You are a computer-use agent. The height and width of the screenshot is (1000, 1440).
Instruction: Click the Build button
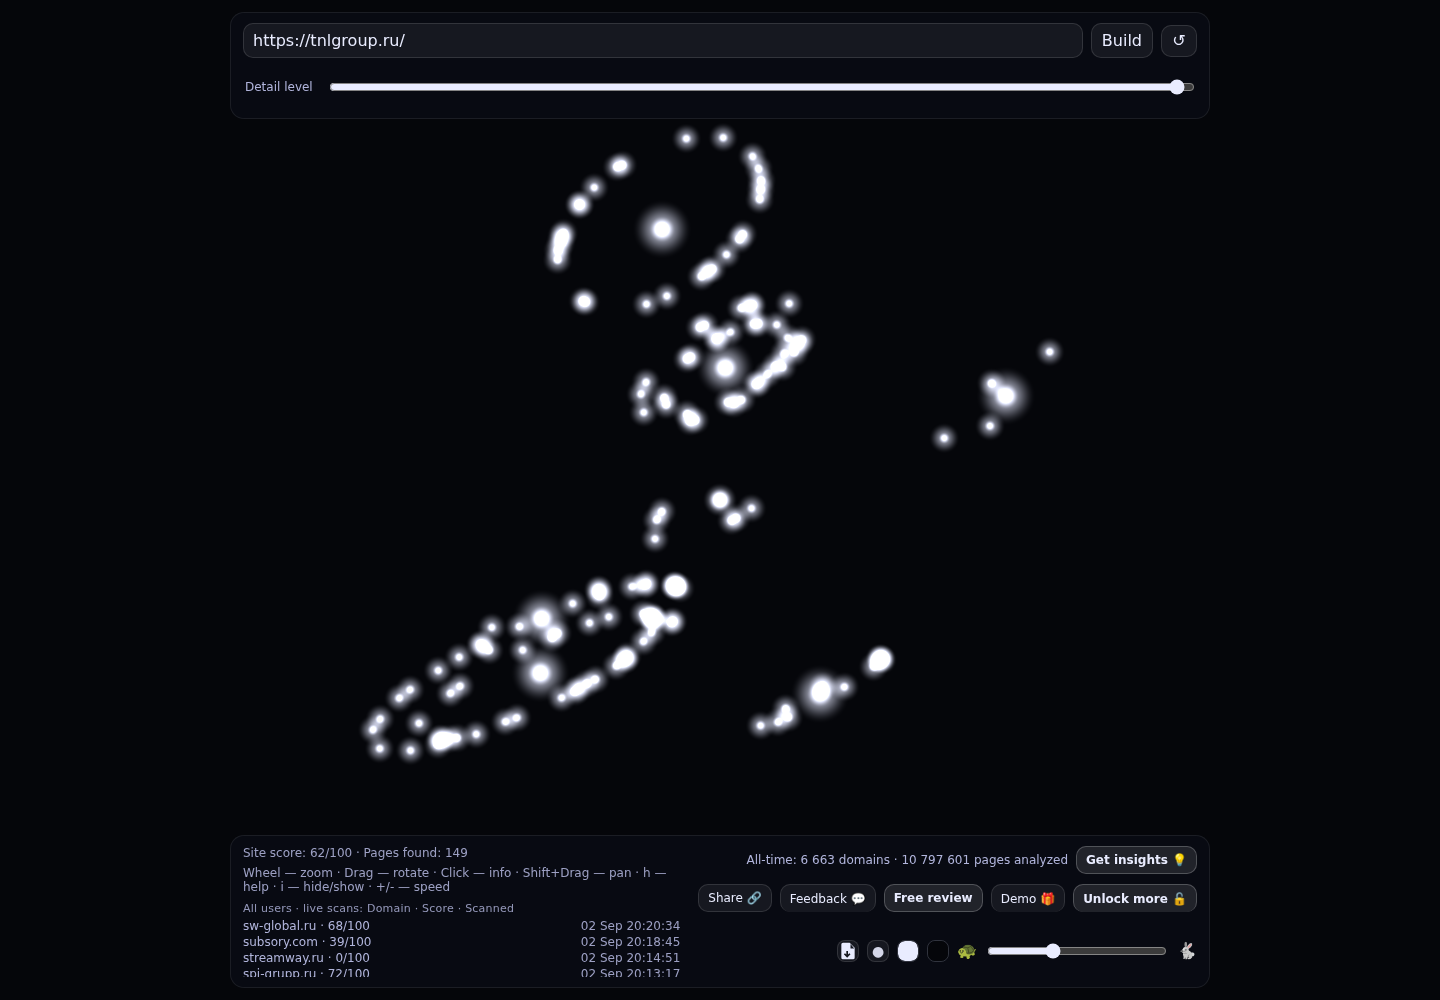click(1121, 40)
